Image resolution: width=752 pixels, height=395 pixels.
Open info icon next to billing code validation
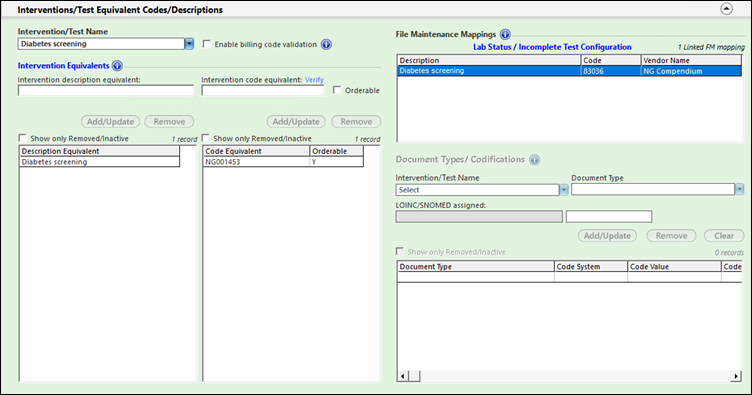pos(326,45)
